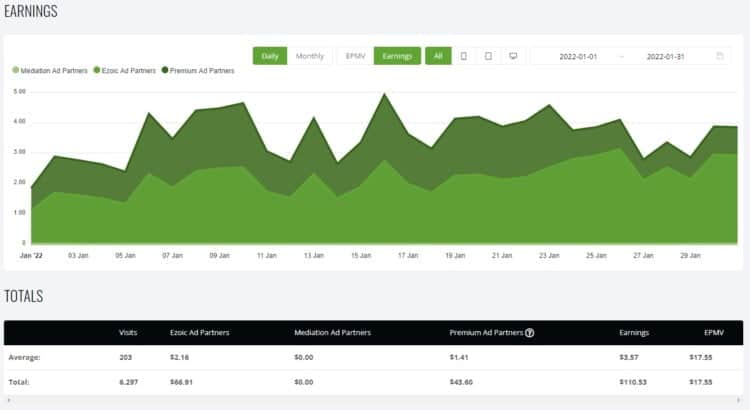750x410 pixels.
Task: Edit start date 2022-01-01 field
Action: click(578, 56)
